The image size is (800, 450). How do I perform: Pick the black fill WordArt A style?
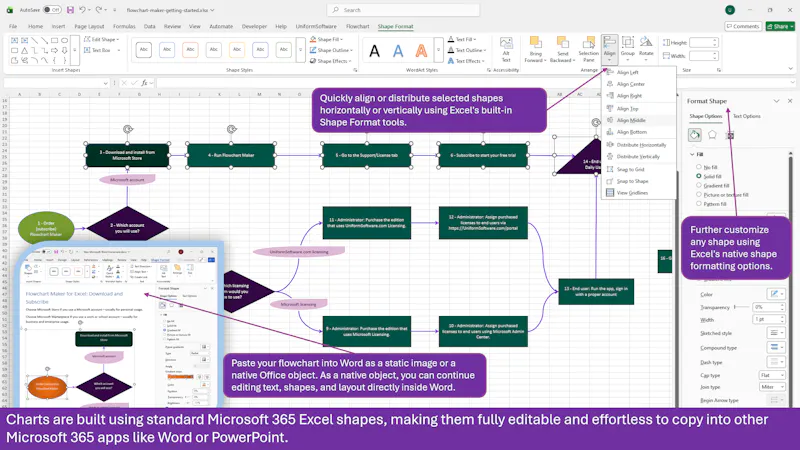374,51
